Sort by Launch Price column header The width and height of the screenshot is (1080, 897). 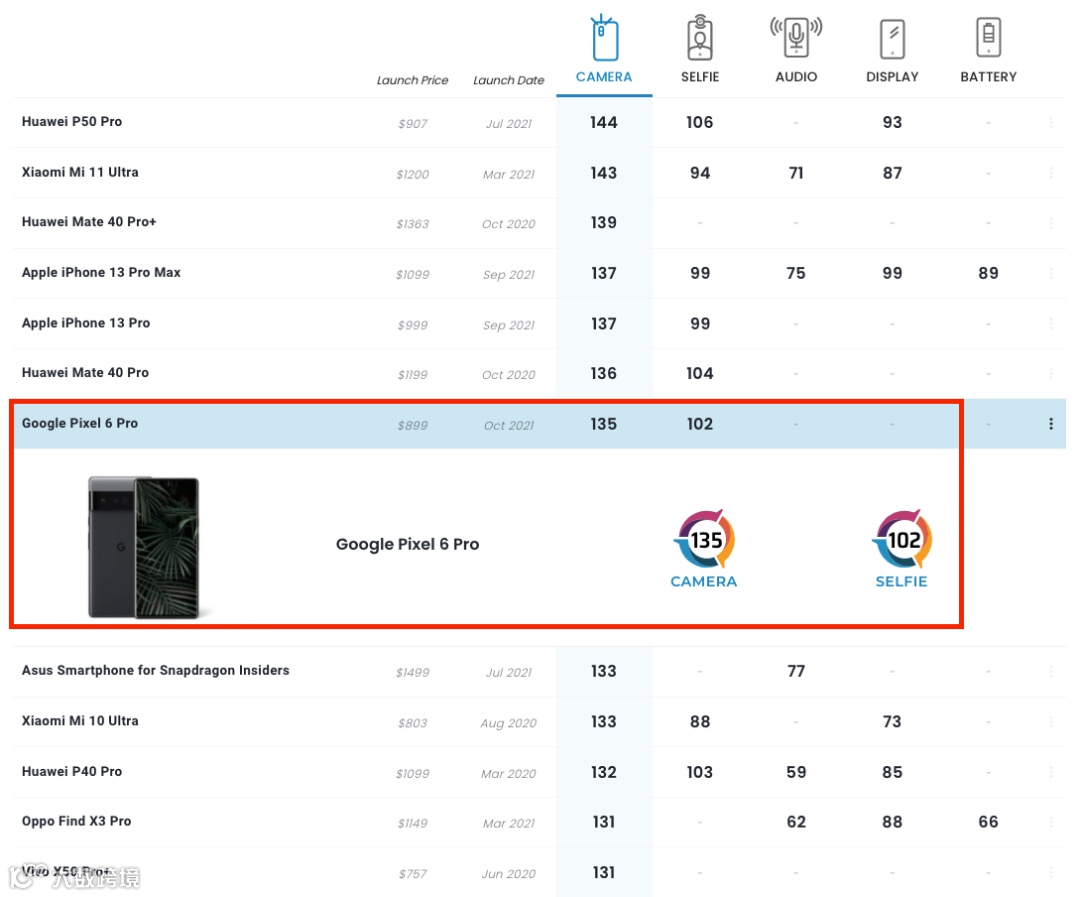click(413, 81)
